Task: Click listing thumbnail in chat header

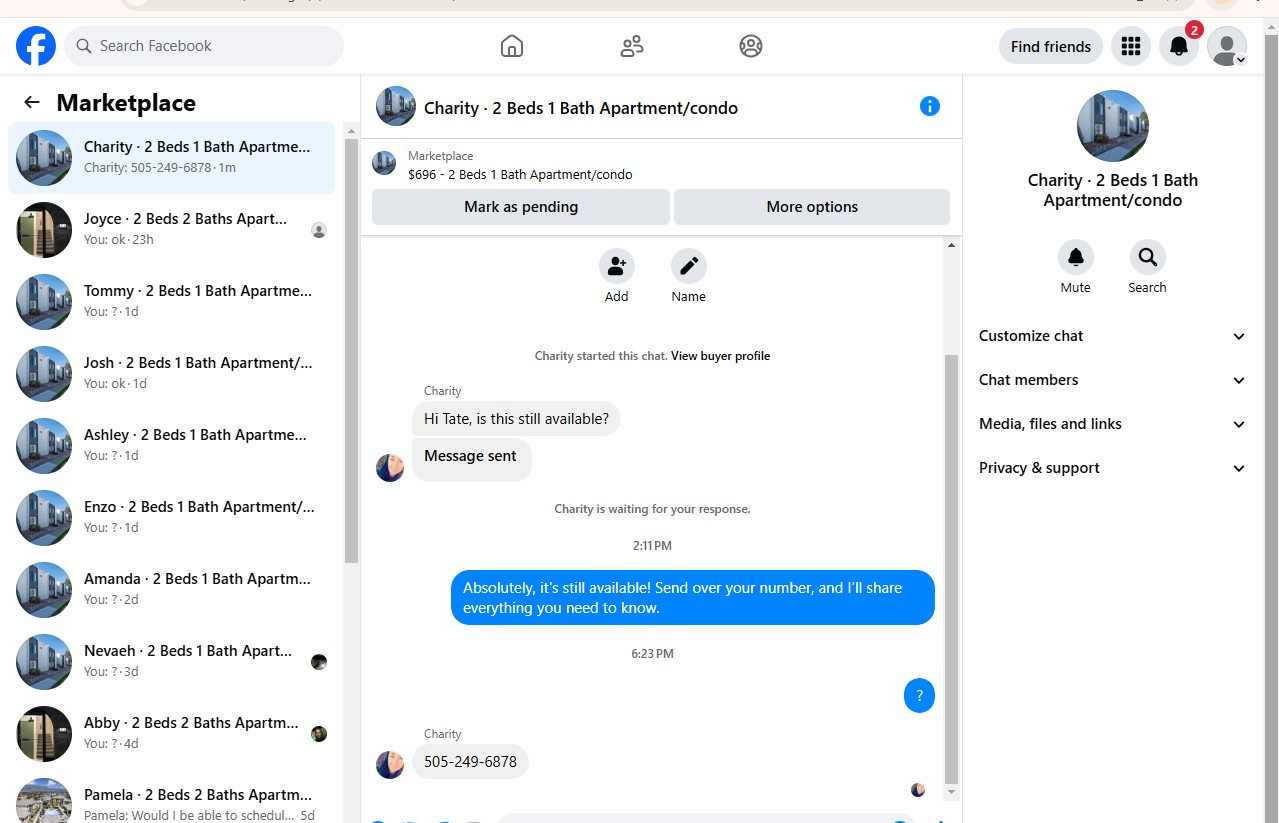Action: tap(396, 106)
